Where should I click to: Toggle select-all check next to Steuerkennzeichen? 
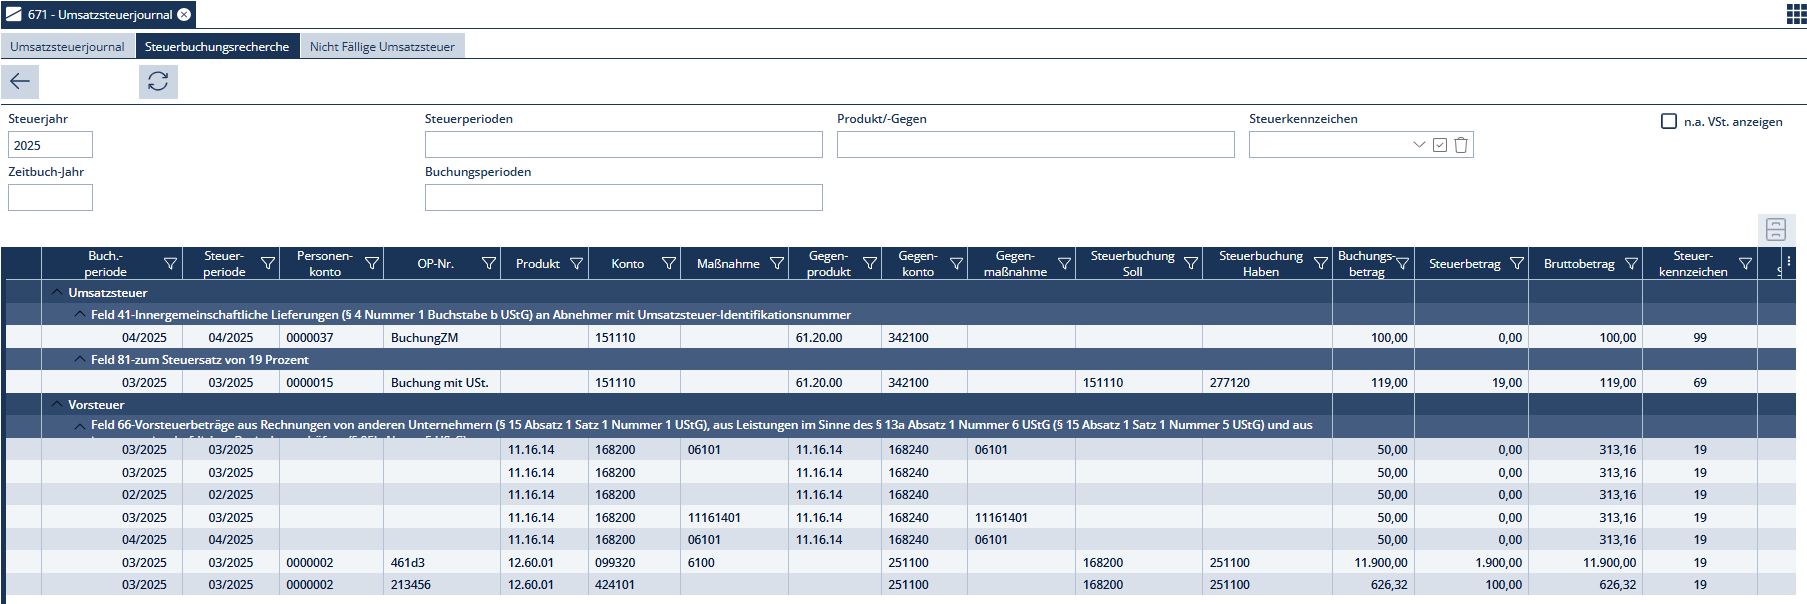(1440, 145)
